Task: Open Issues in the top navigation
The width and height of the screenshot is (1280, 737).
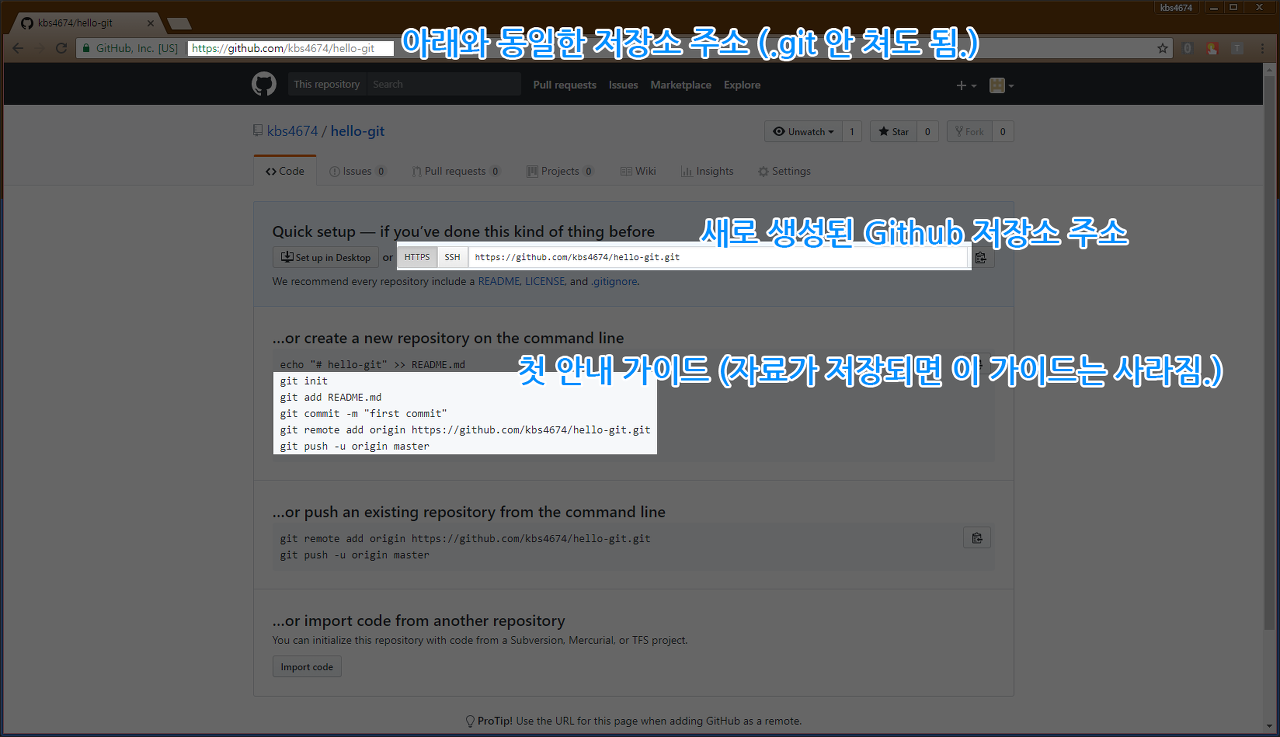Action: (623, 85)
